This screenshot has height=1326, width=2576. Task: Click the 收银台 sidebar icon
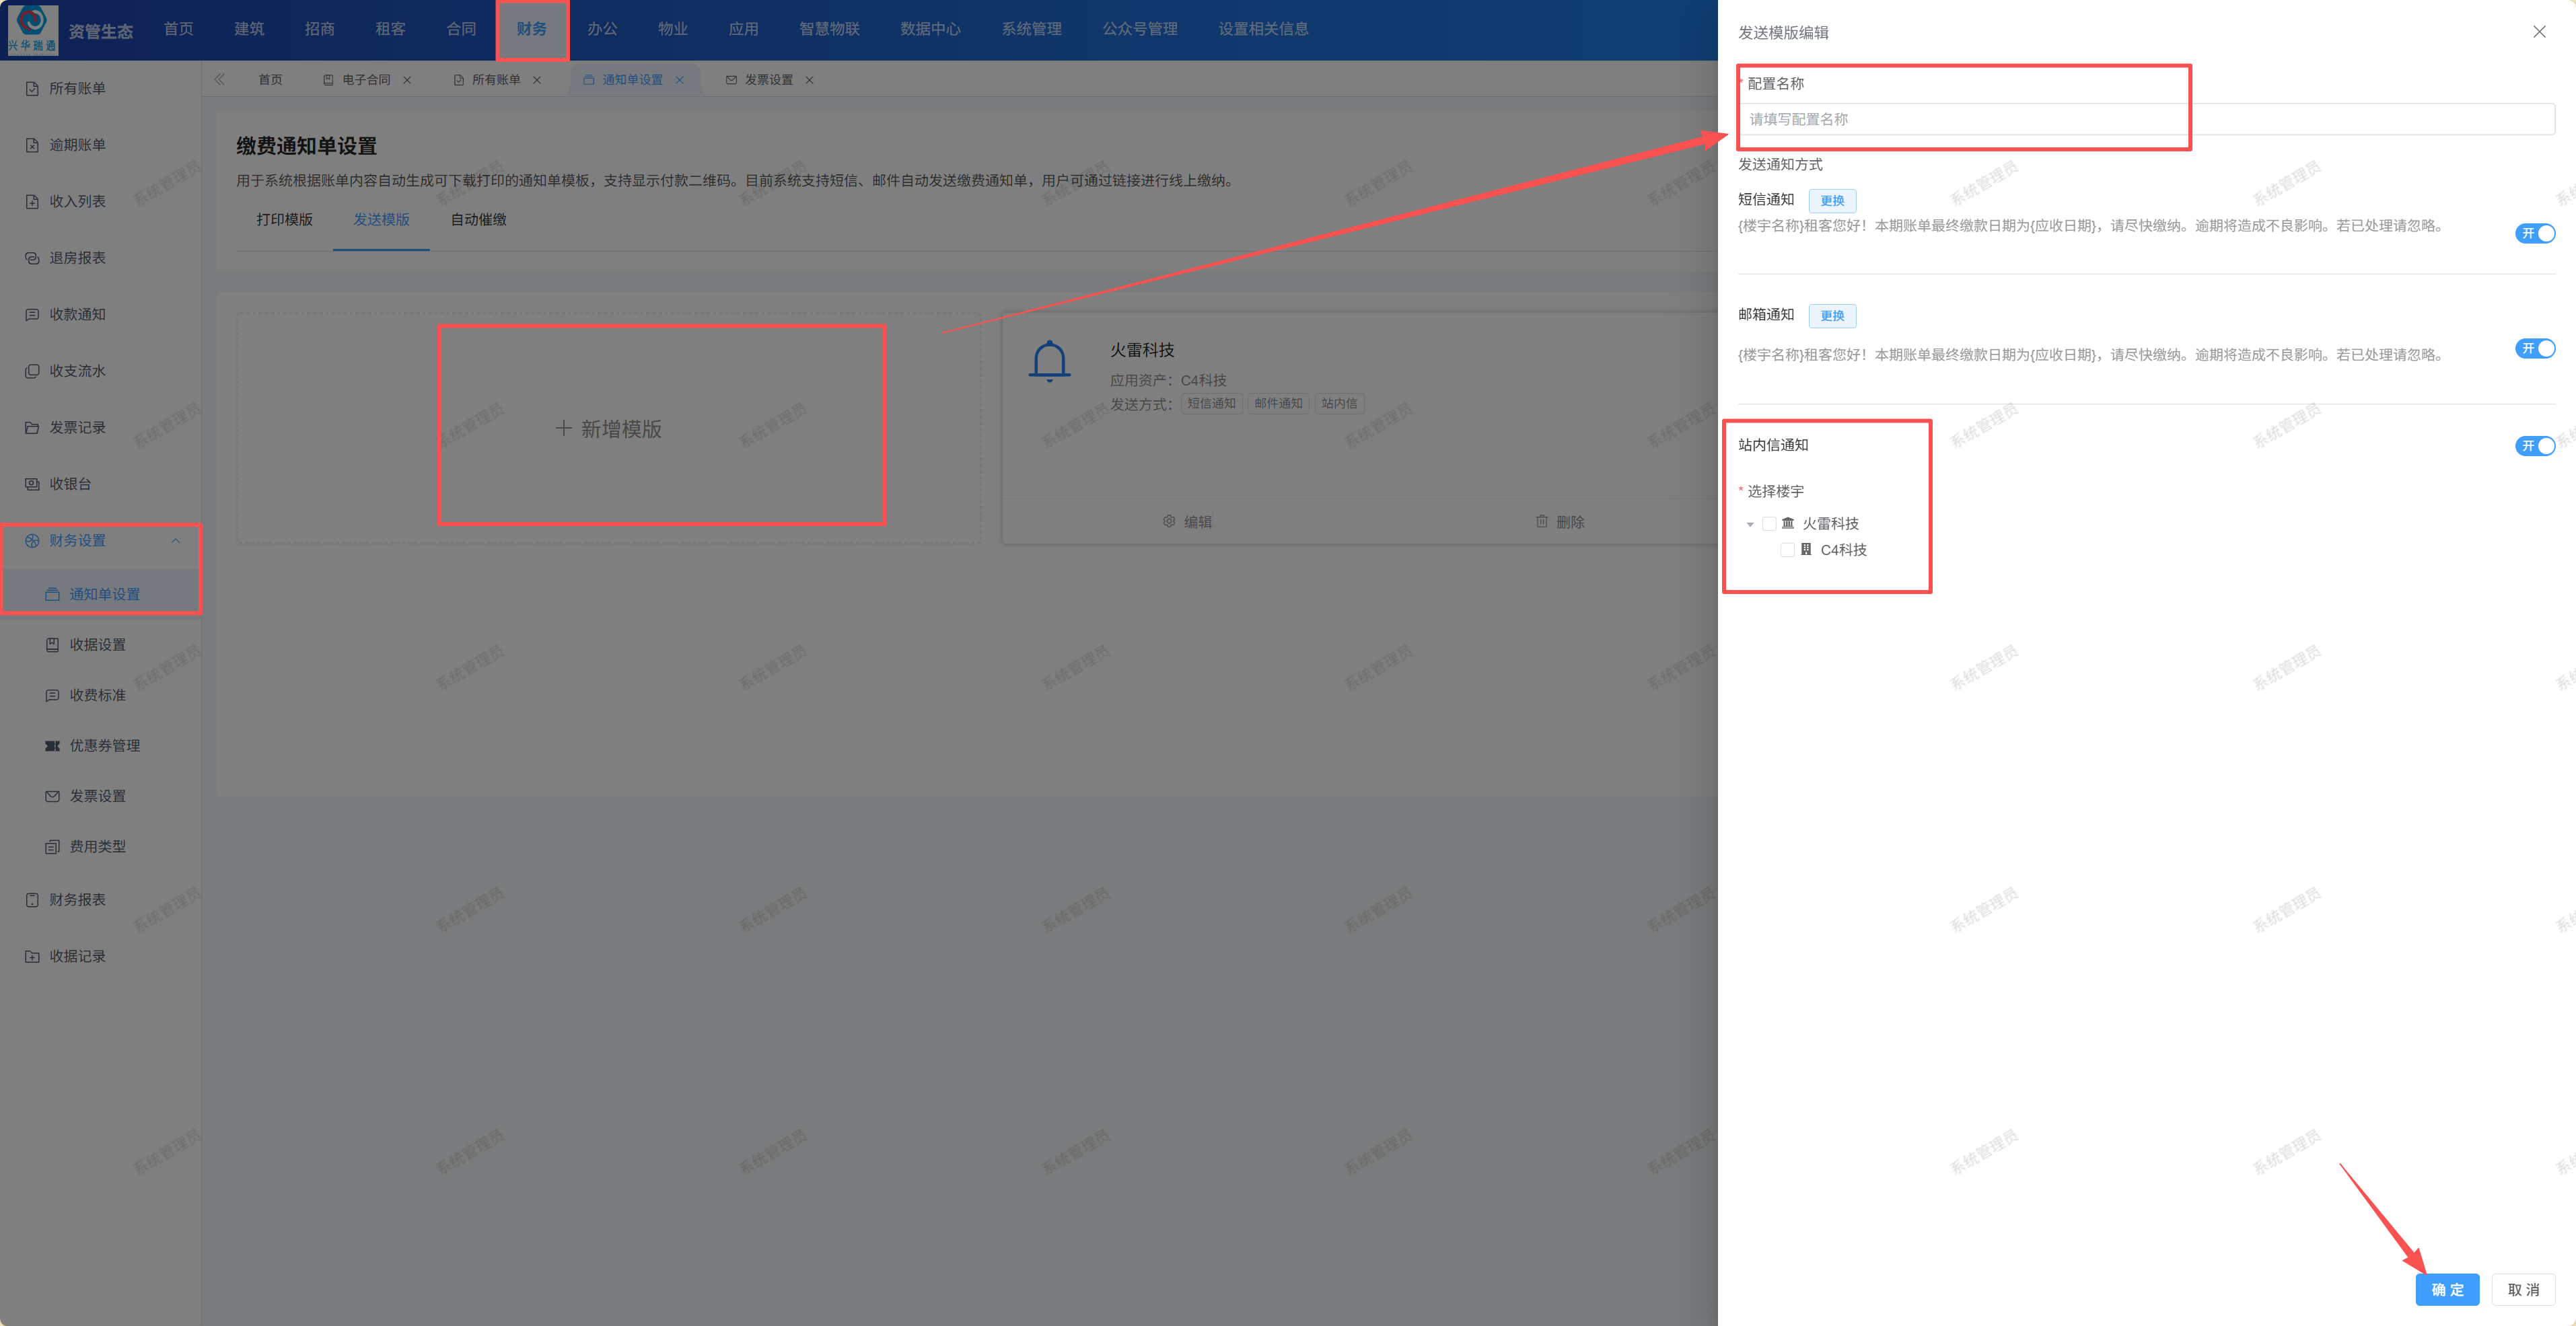coord(32,484)
